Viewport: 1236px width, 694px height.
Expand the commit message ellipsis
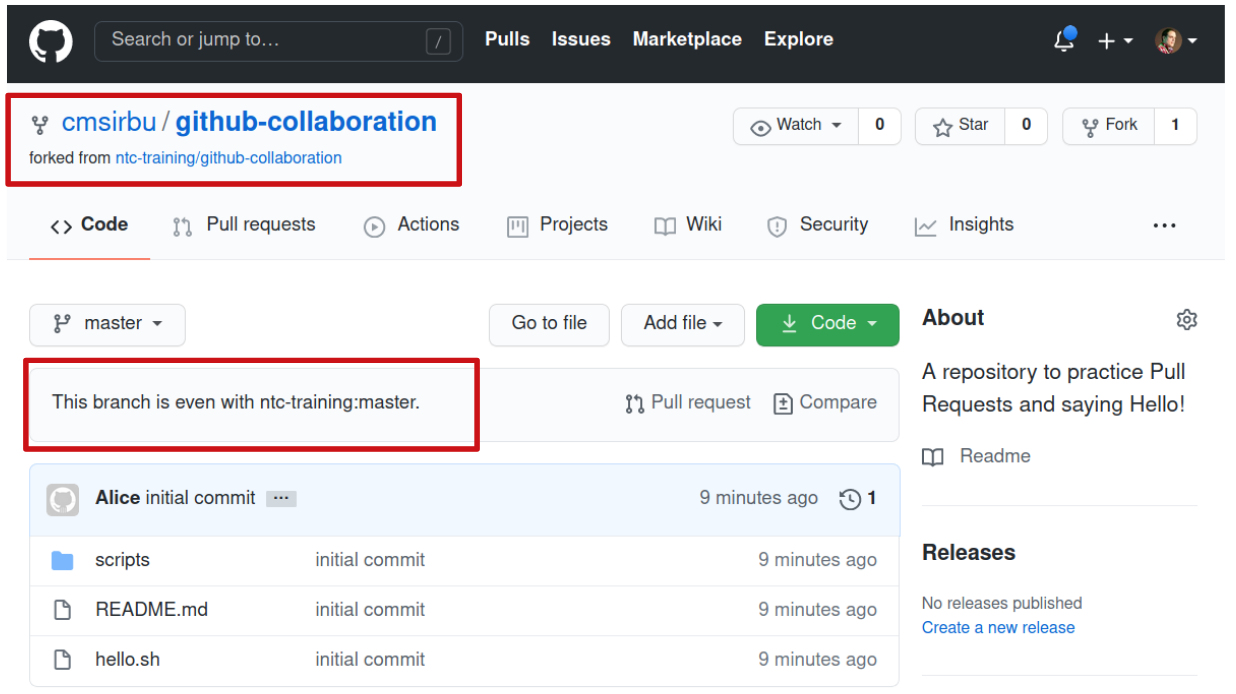click(x=281, y=499)
